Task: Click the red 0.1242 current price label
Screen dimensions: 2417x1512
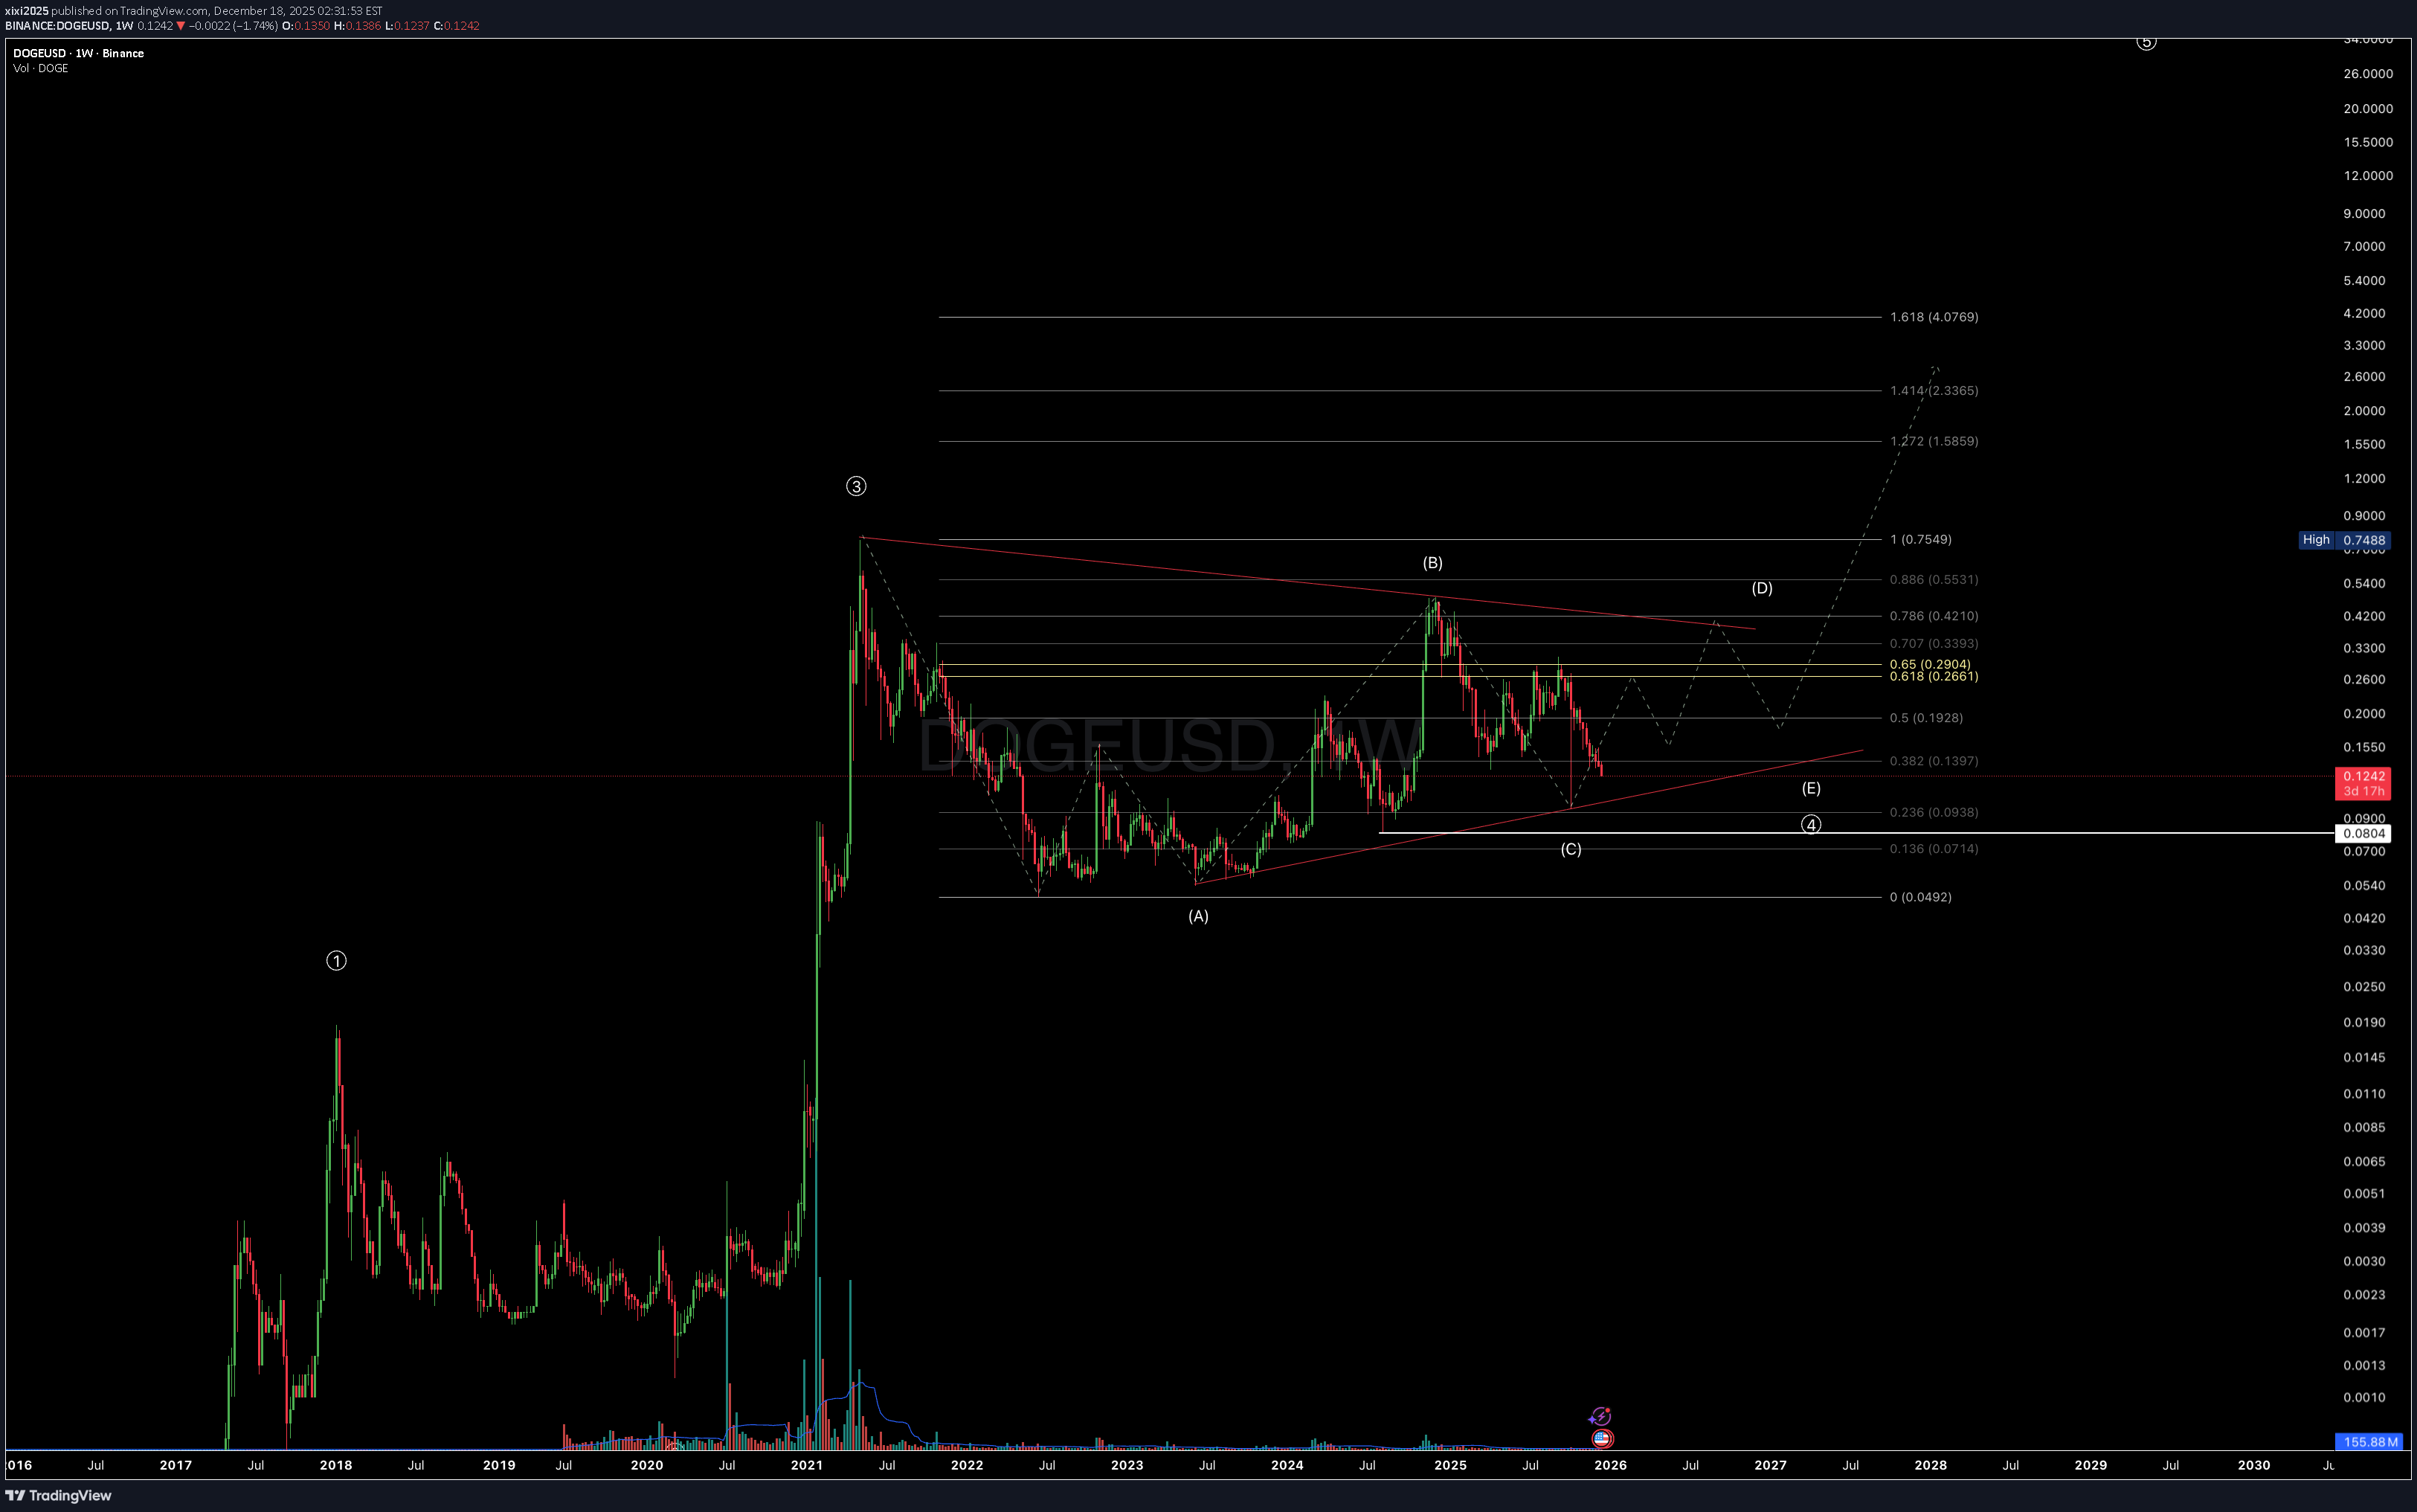Action: pos(2363,776)
